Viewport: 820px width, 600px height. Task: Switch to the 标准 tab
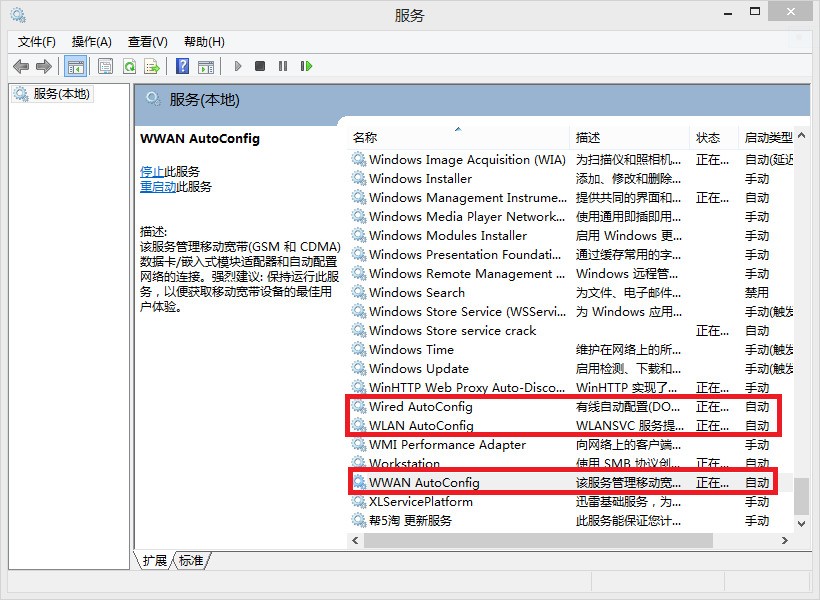tap(191, 561)
